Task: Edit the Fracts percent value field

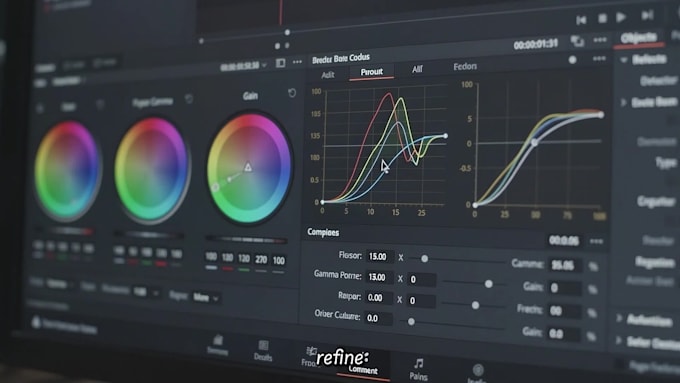Action: [564, 311]
